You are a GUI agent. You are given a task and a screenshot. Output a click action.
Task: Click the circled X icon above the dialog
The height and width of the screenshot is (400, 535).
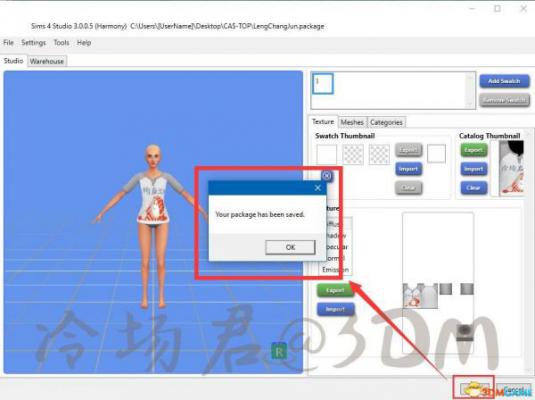tap(327, 176)
